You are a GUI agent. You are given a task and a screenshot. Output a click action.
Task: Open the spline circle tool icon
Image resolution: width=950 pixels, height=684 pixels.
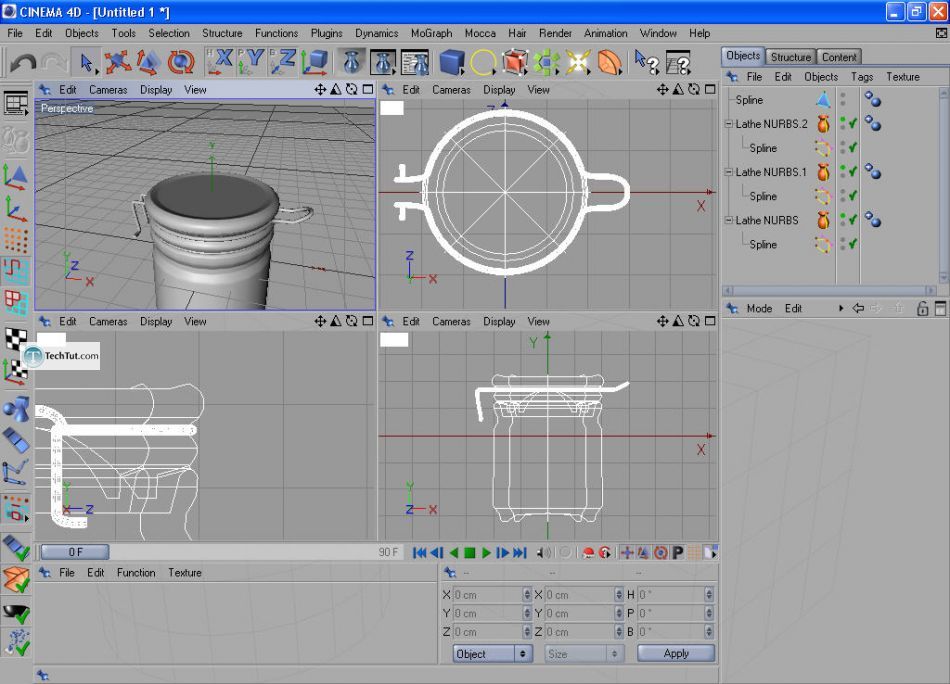click(483, 62)
